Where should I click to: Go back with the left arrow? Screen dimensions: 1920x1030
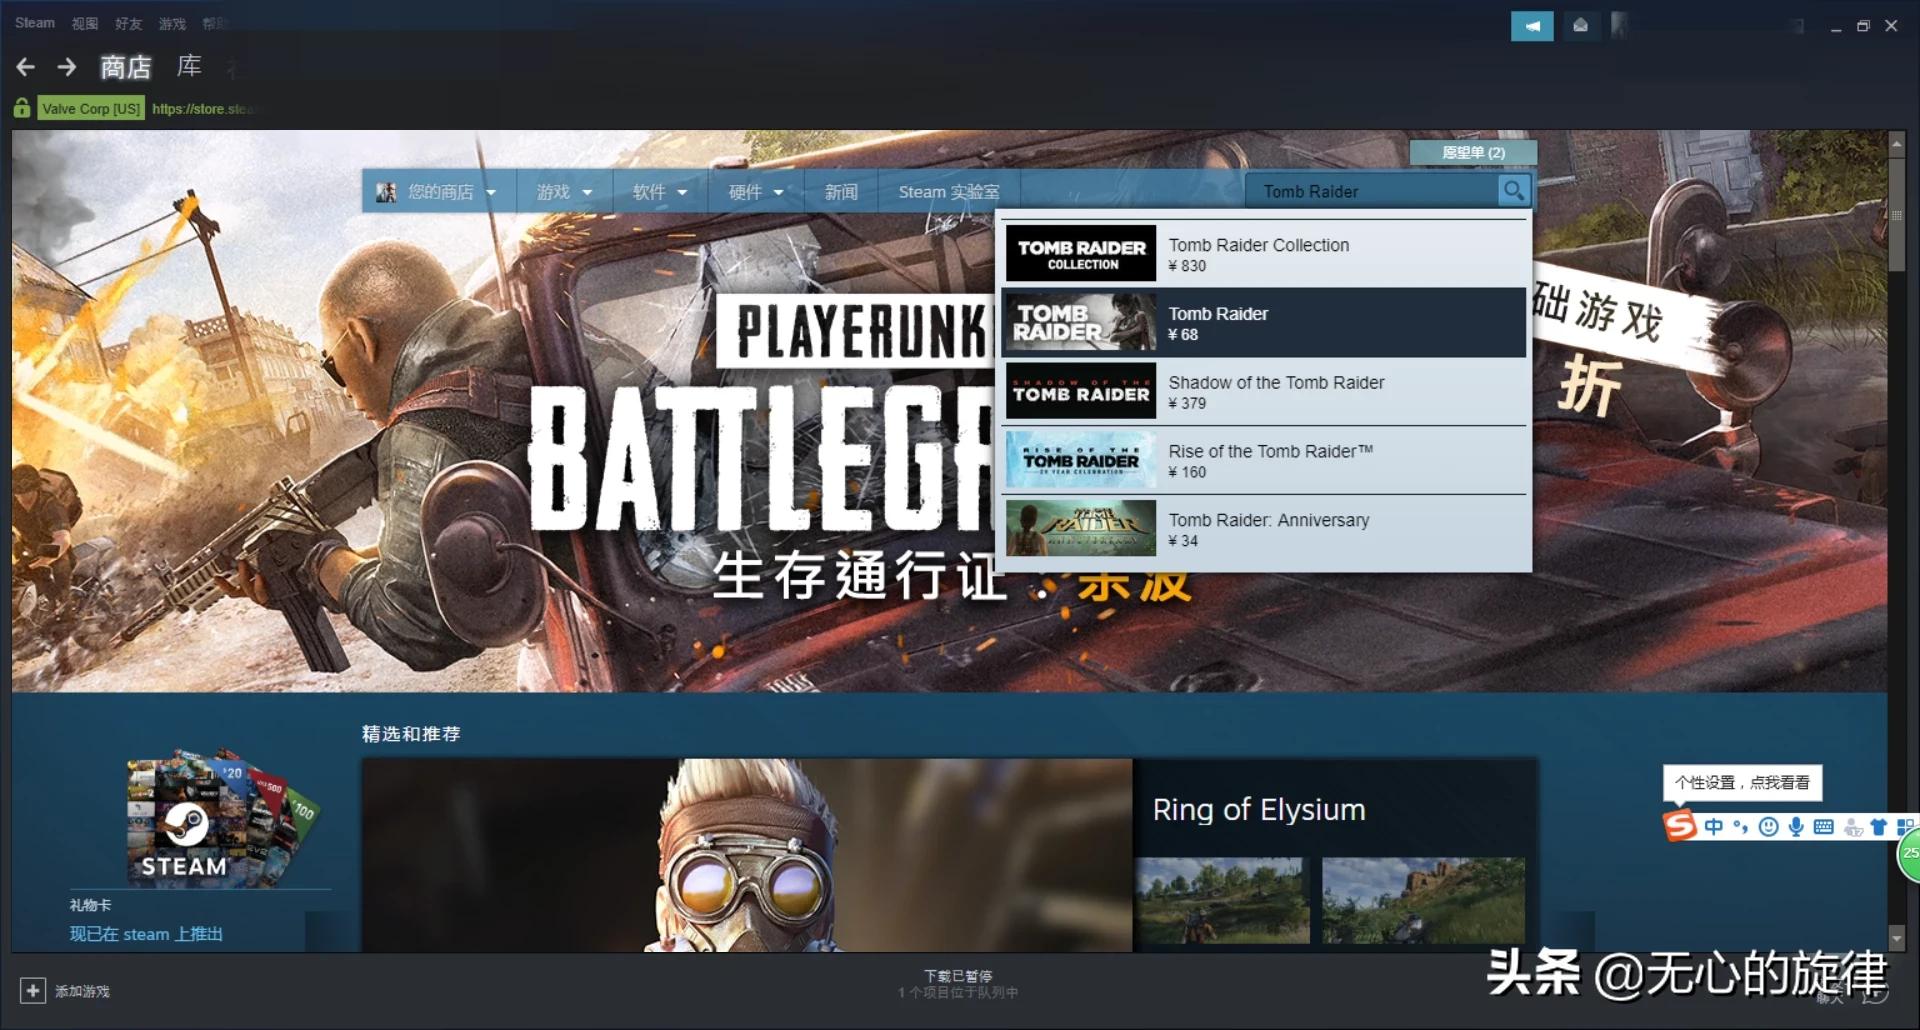26,67
